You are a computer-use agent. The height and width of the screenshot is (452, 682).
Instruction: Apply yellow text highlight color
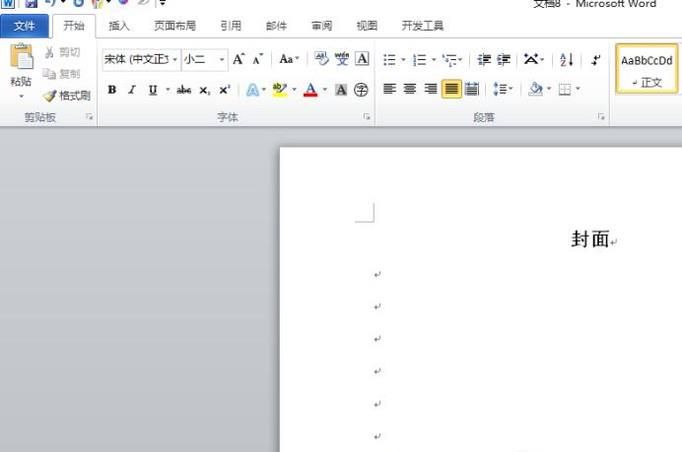pos(280,90)
